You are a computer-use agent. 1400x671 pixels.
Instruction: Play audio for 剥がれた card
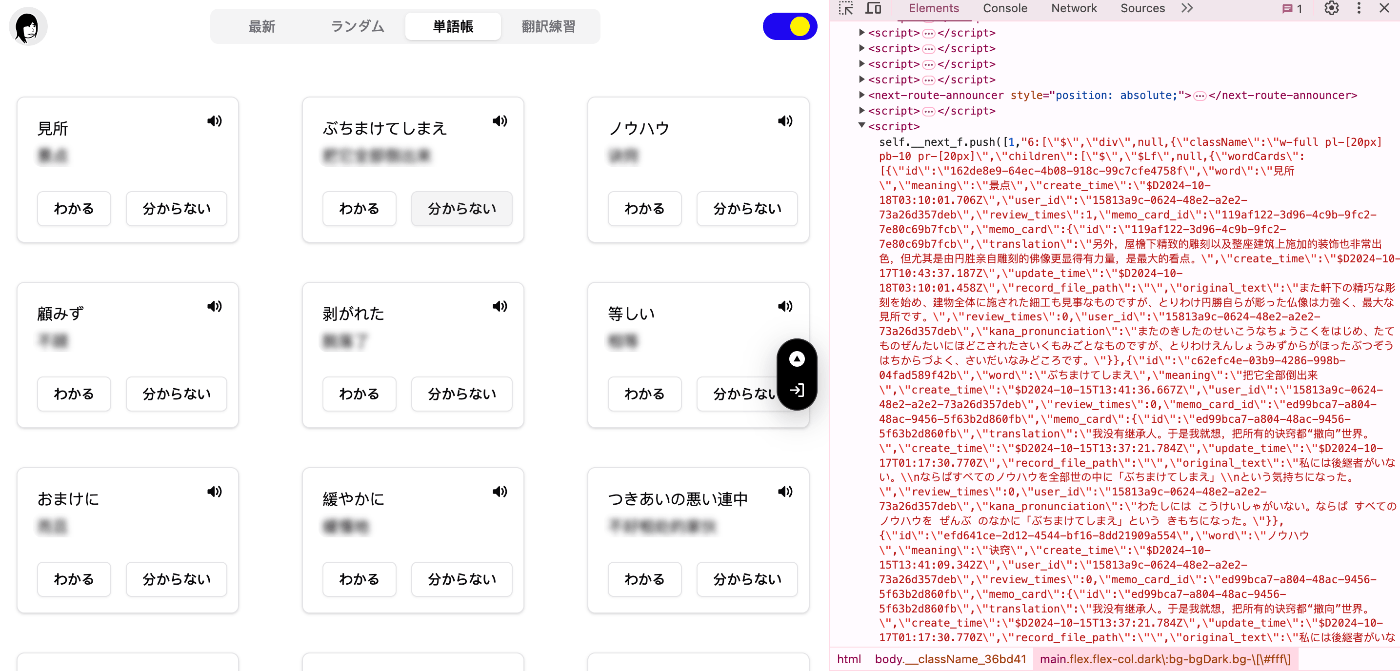coord(500,306)
